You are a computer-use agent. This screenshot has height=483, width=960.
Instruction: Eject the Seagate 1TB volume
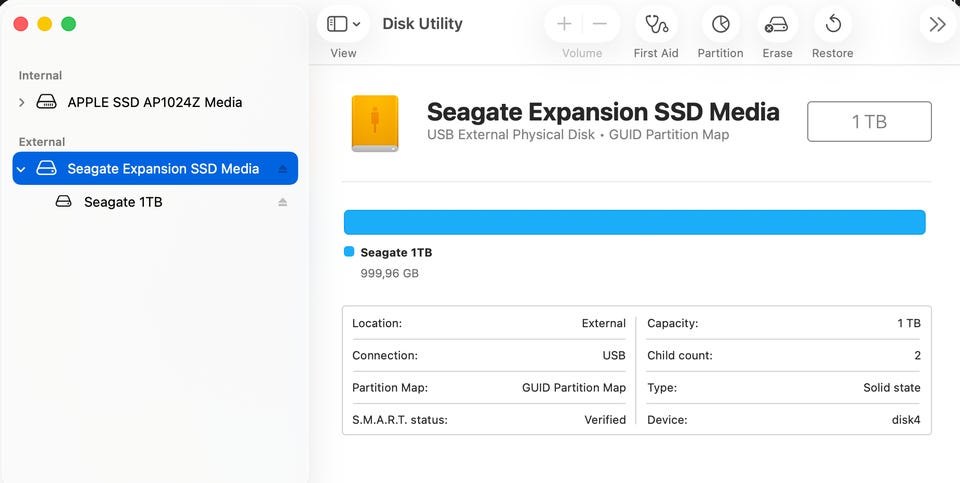coord(282,202)
